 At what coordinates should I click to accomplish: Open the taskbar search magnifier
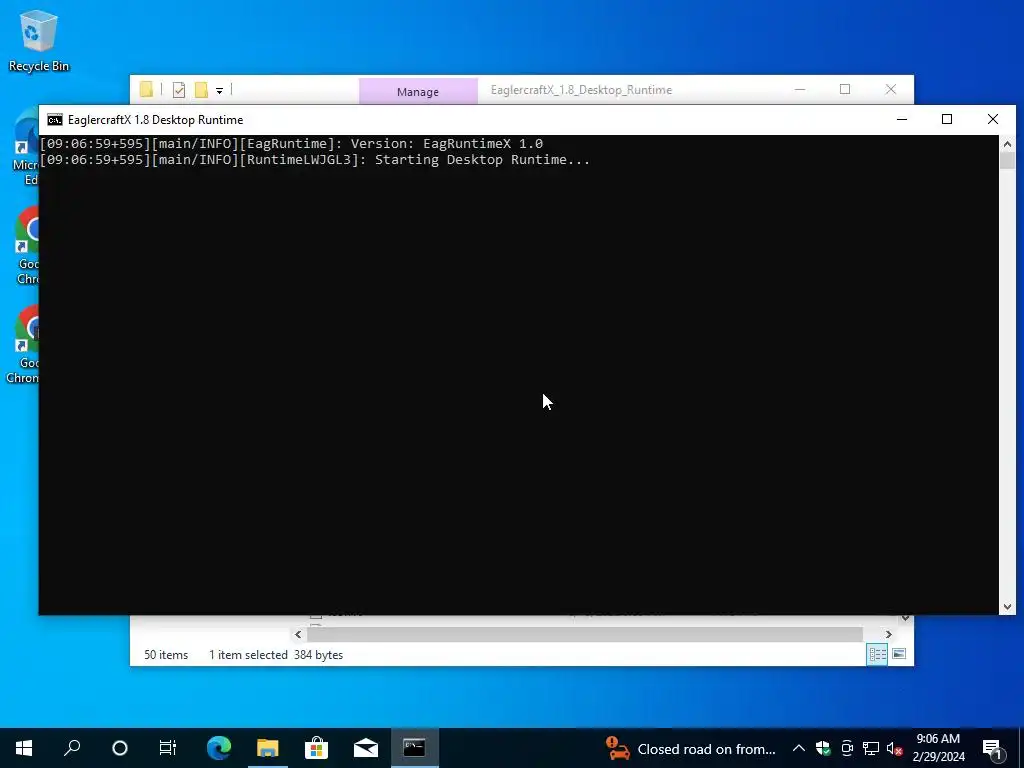(72, 748)
